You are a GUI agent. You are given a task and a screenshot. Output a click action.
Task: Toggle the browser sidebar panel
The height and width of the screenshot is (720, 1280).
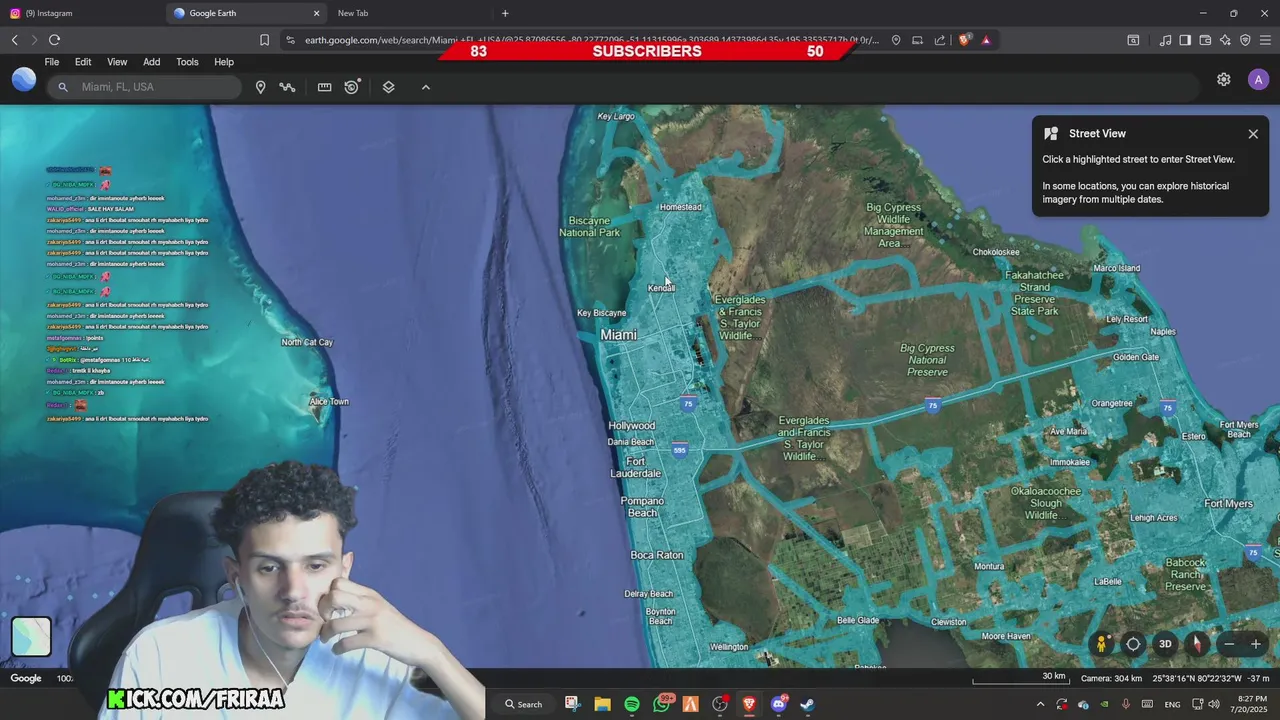pos(1185,40)
